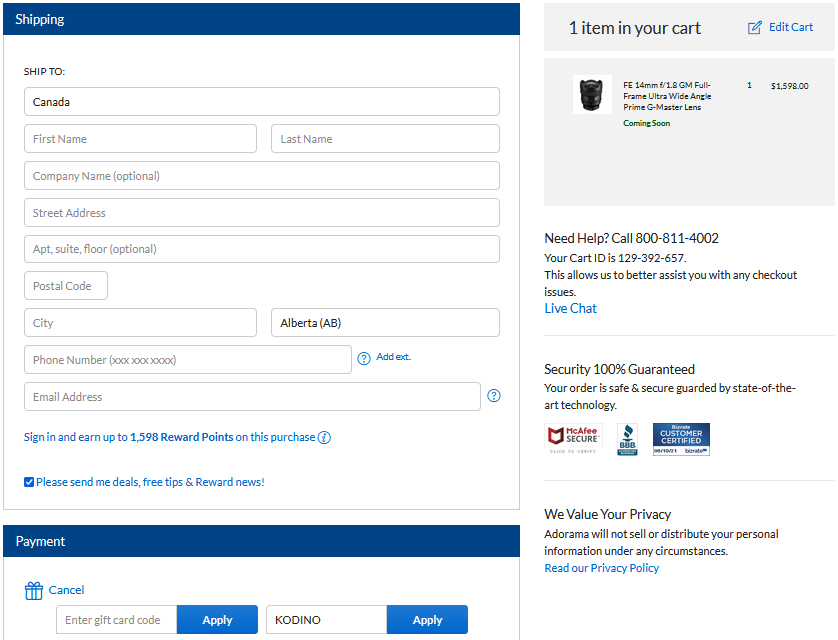Viewport: 838px width, 640px height.
Task: Open the Canada country dropdown
Action: [262, 102]
